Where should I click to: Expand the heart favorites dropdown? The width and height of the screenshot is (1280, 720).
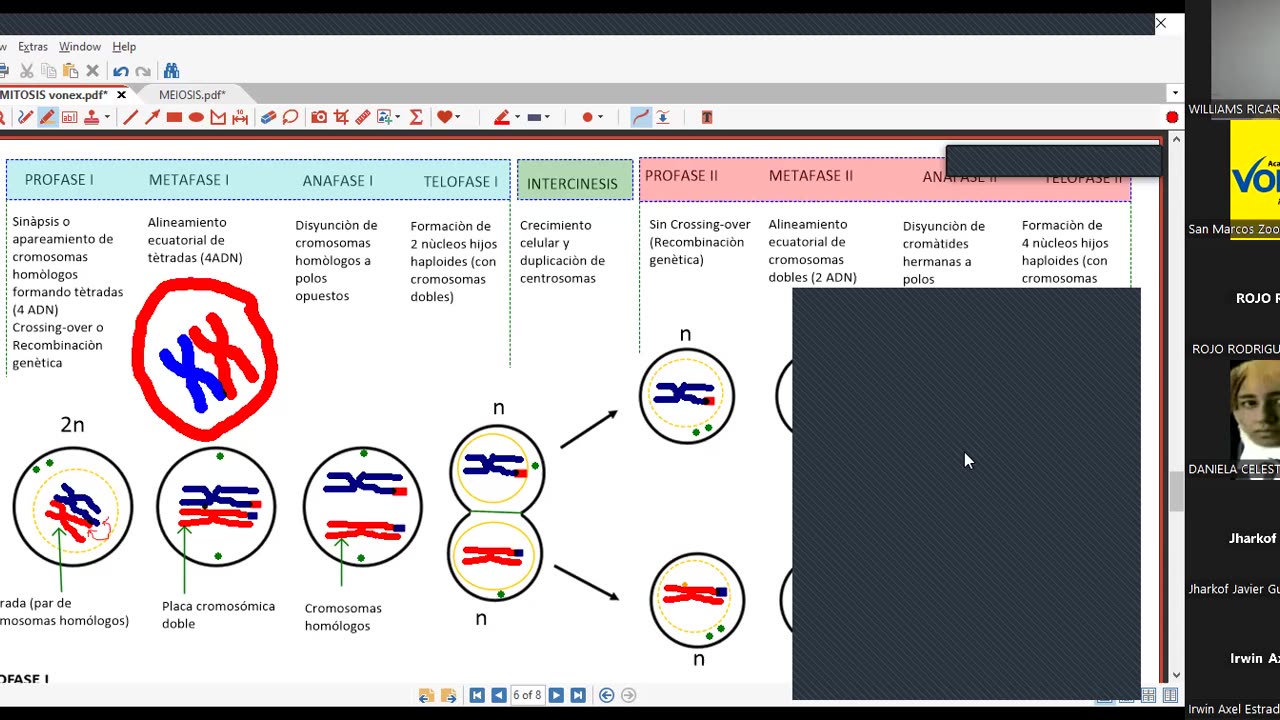pos(457,117)
